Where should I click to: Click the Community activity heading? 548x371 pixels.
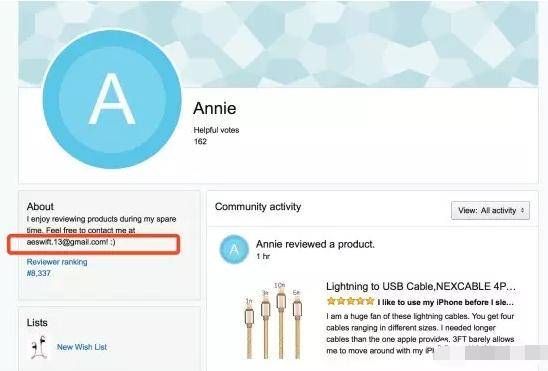point(258,207)
